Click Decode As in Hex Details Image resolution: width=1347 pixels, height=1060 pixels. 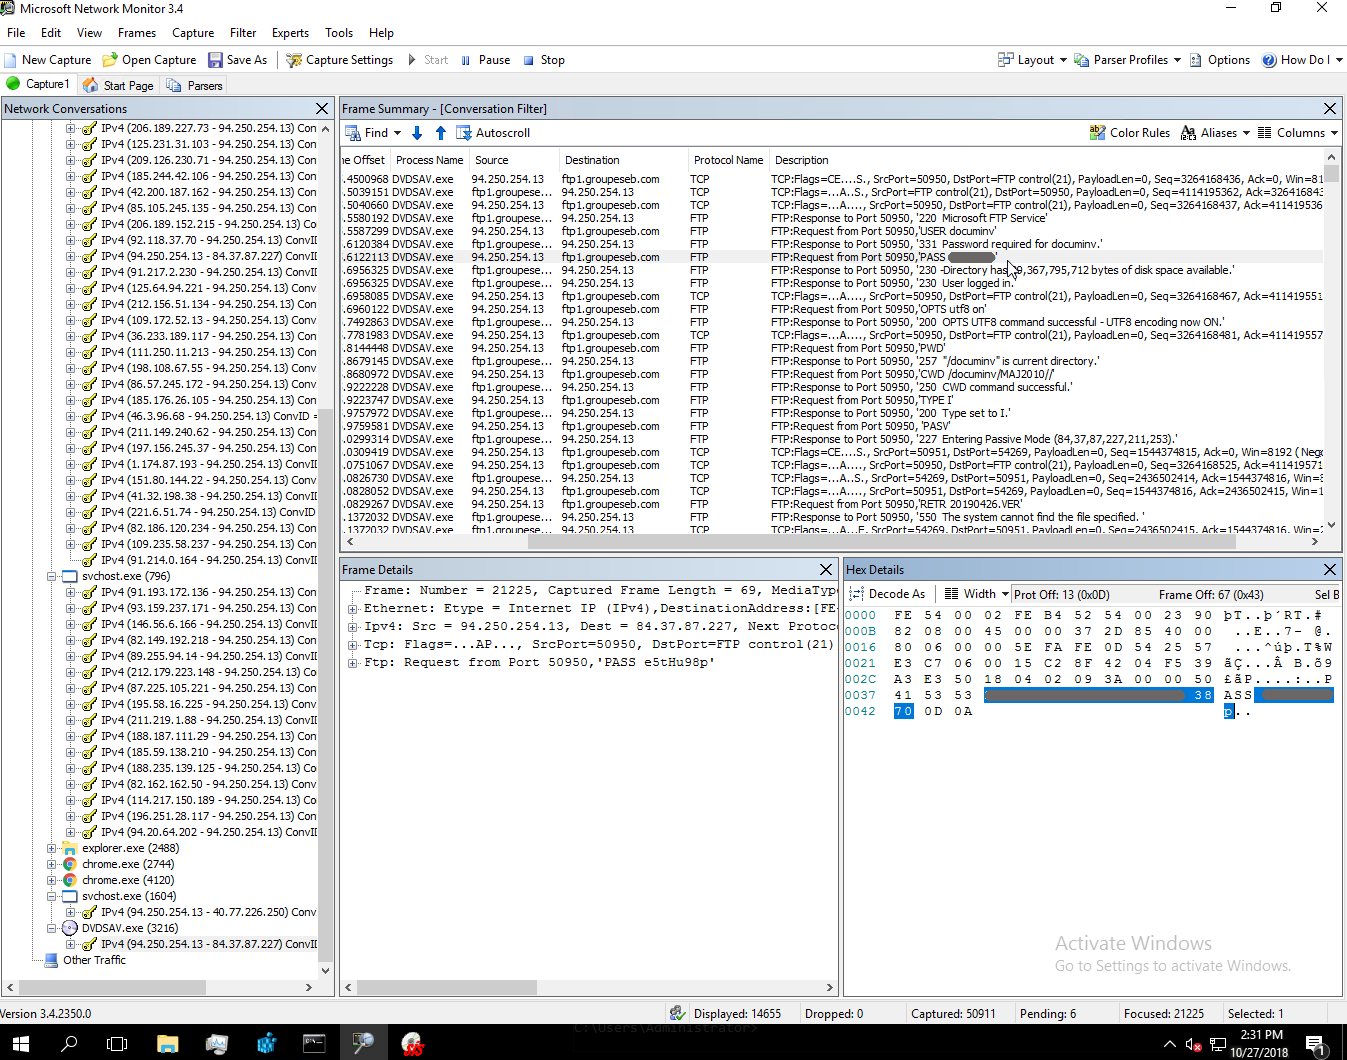click(887, 594)
